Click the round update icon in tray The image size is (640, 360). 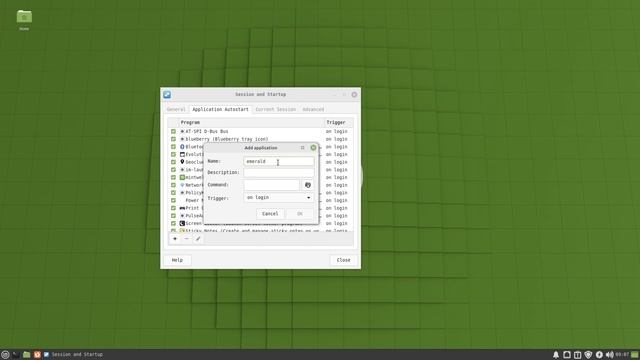click(599, 355)
